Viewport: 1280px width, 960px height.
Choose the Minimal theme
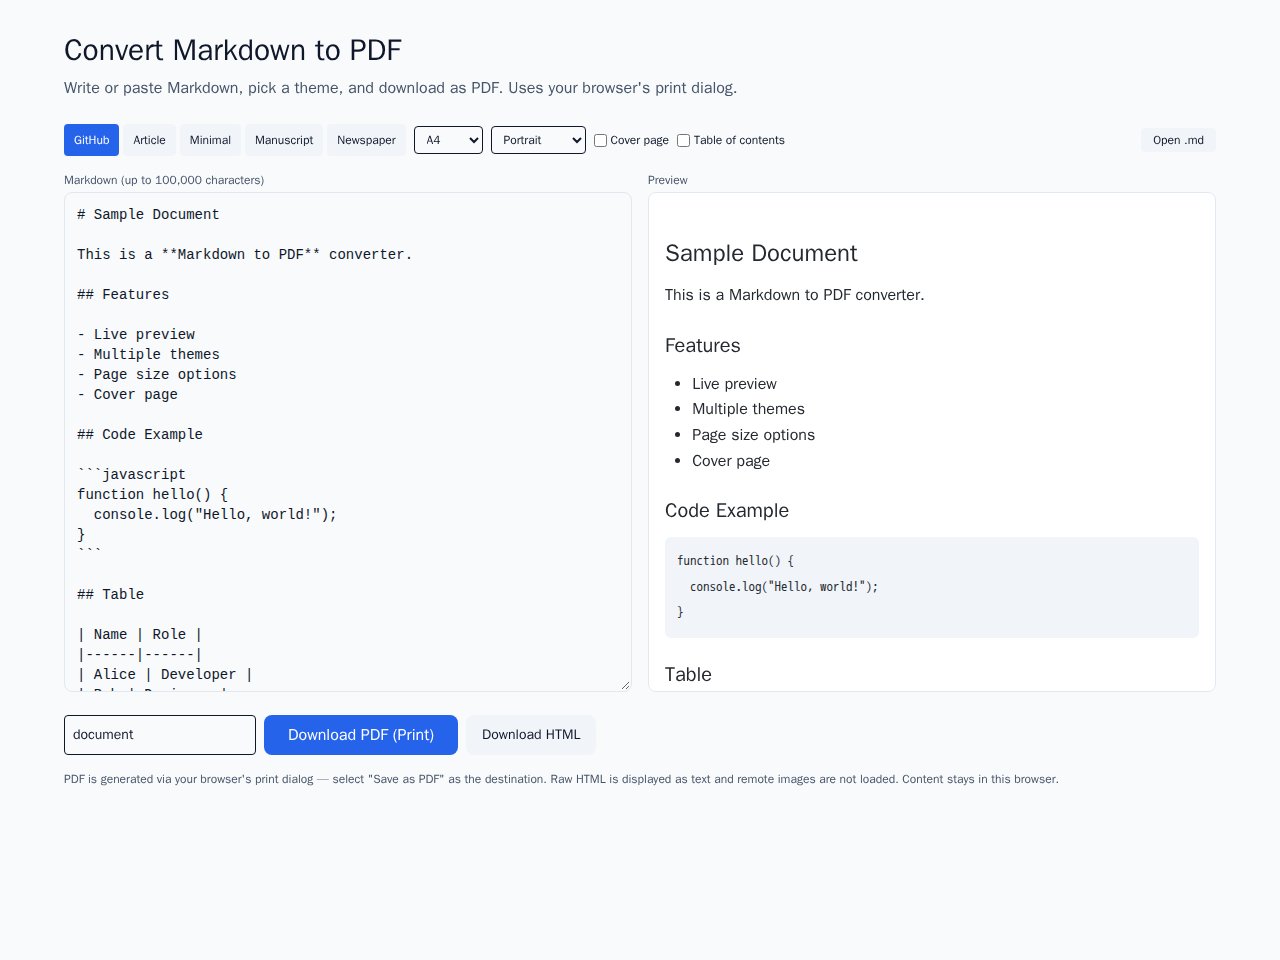coord(210,140)
